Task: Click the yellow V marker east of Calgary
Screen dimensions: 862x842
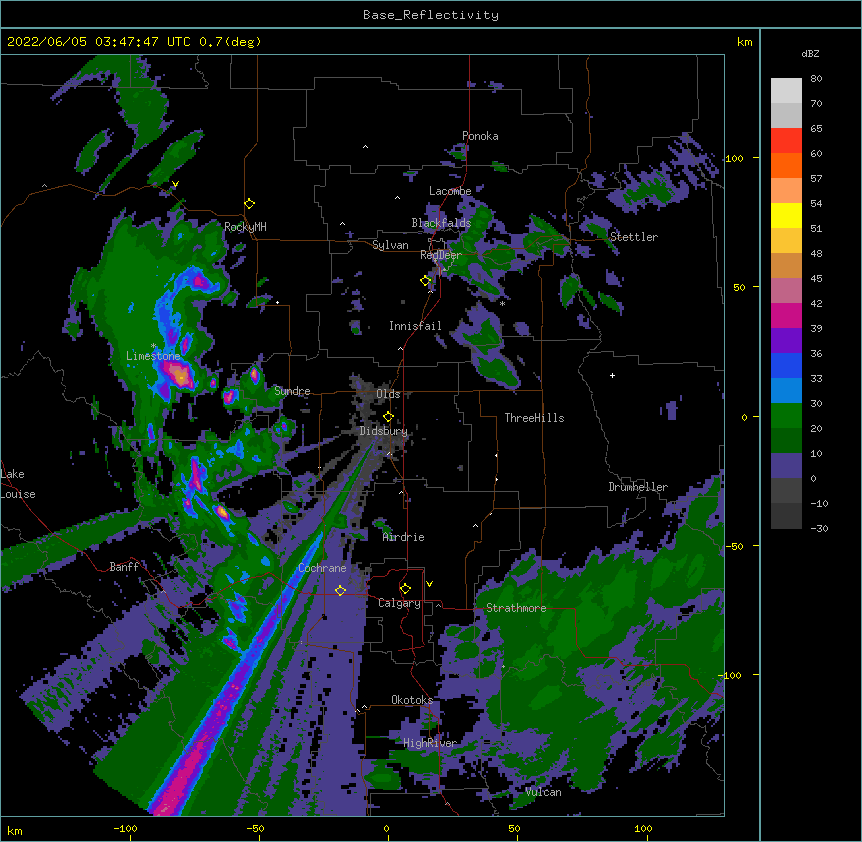Action: pyautogui.click(x=429, y=584)
